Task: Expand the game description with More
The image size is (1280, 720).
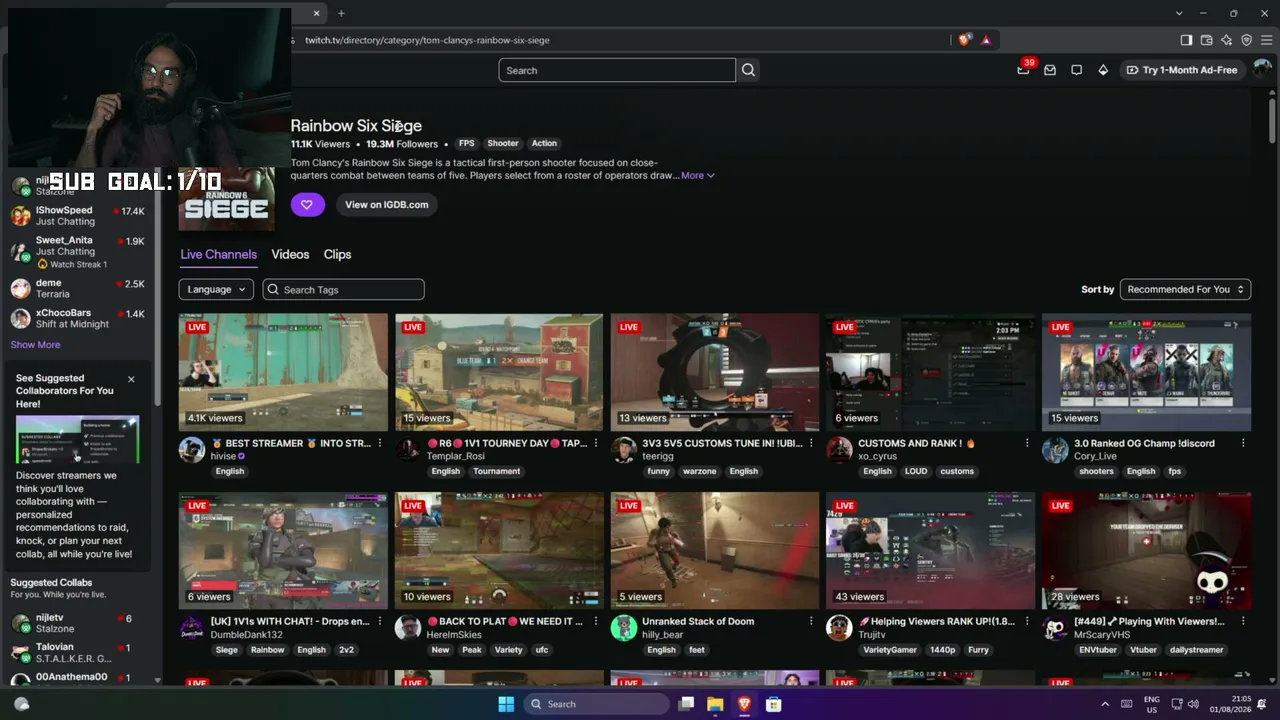Action: (x=698, y=176)
